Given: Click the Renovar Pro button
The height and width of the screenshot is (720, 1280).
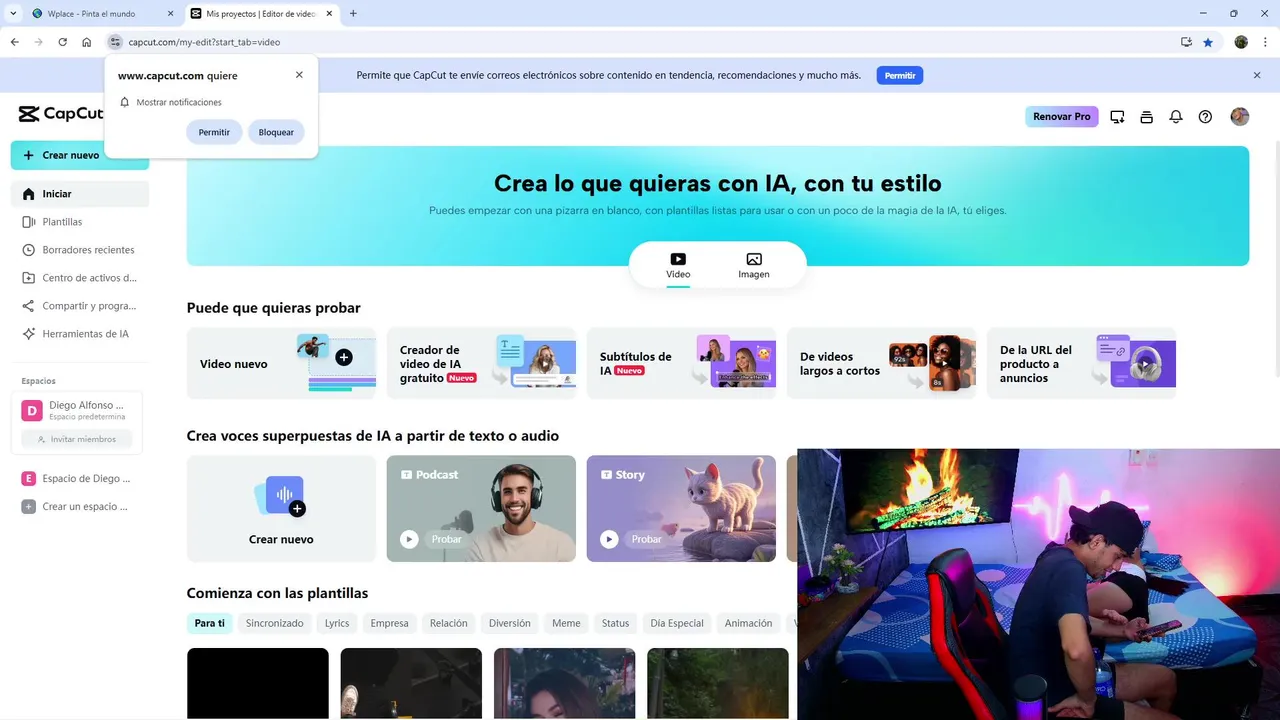Looking at the screenshot, I should coord(1061,117).
